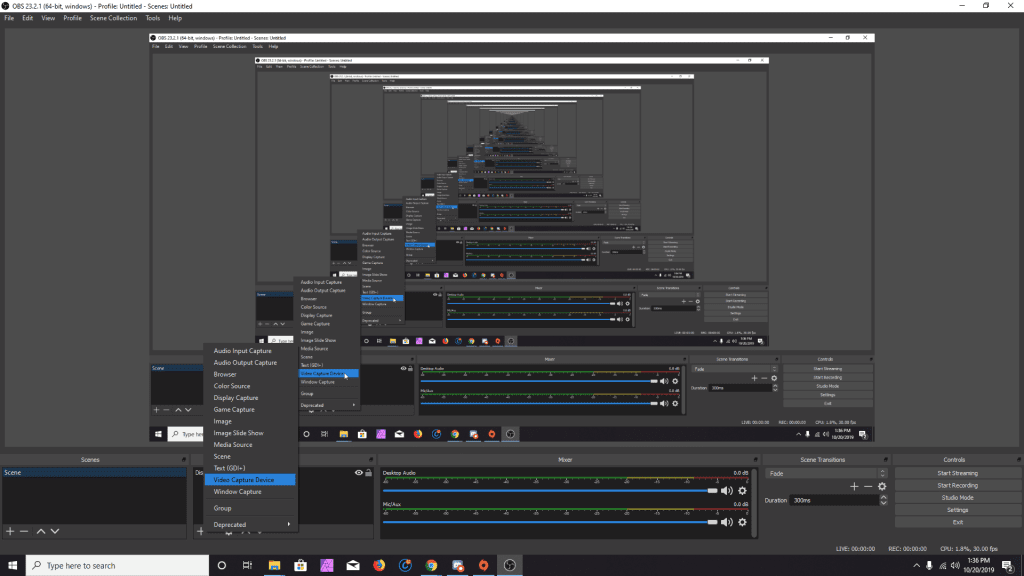Undock the Scene Transitions panel using its float icon

886,460
